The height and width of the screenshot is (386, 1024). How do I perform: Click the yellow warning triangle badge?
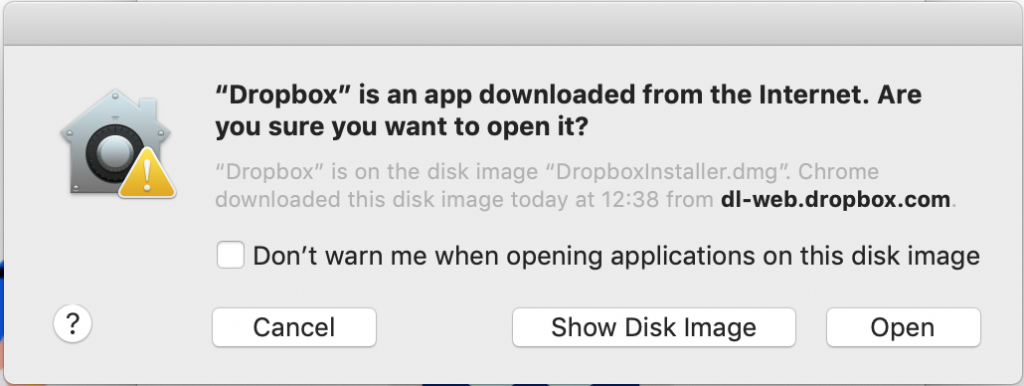tap(147, 172)
